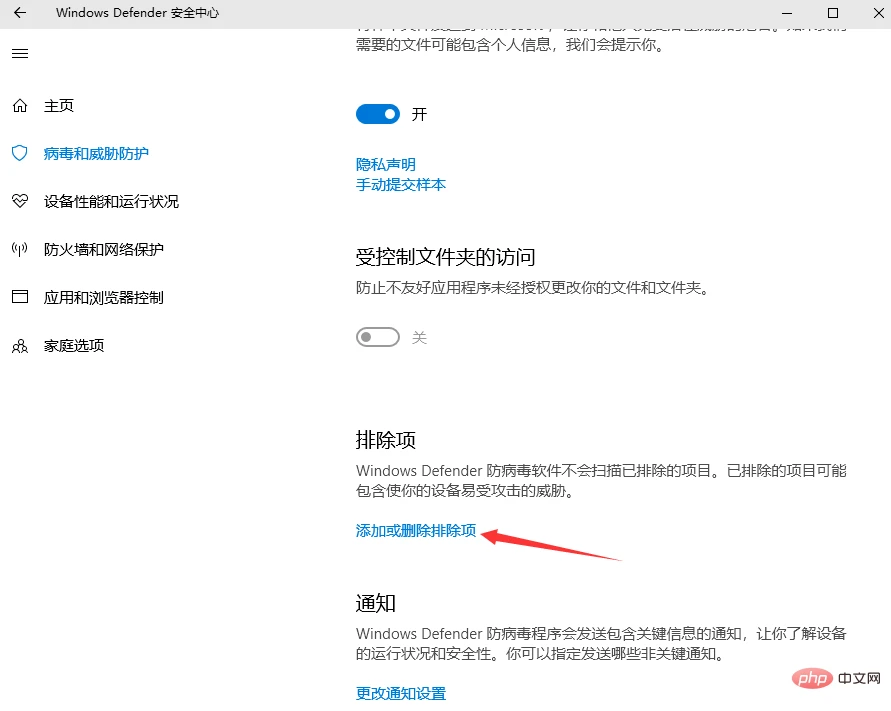Click the family icon for 家庭选项
Viewport: 891px width, 711px height.
pyautogui.click(x=20, y=346)
